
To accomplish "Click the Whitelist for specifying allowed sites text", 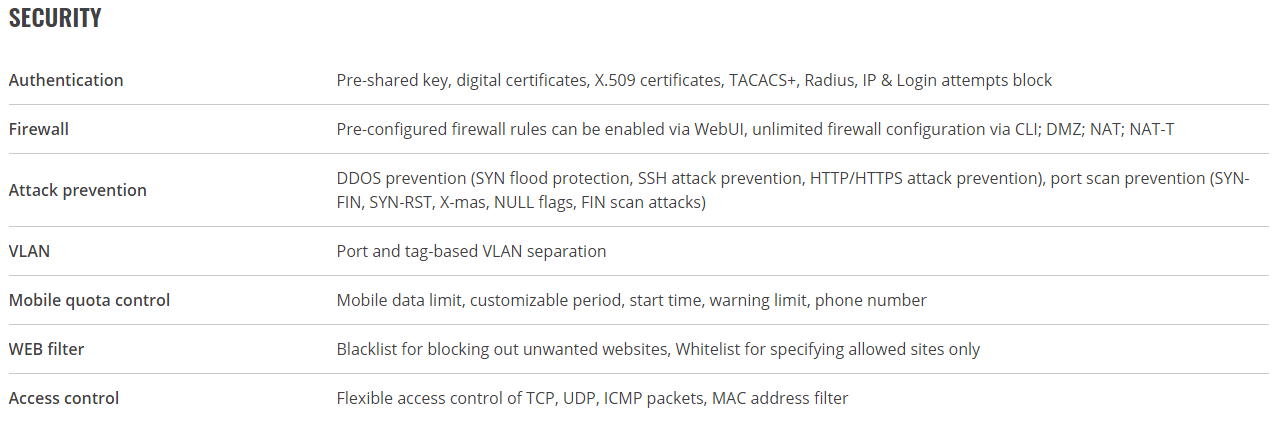I will [828, 349].
